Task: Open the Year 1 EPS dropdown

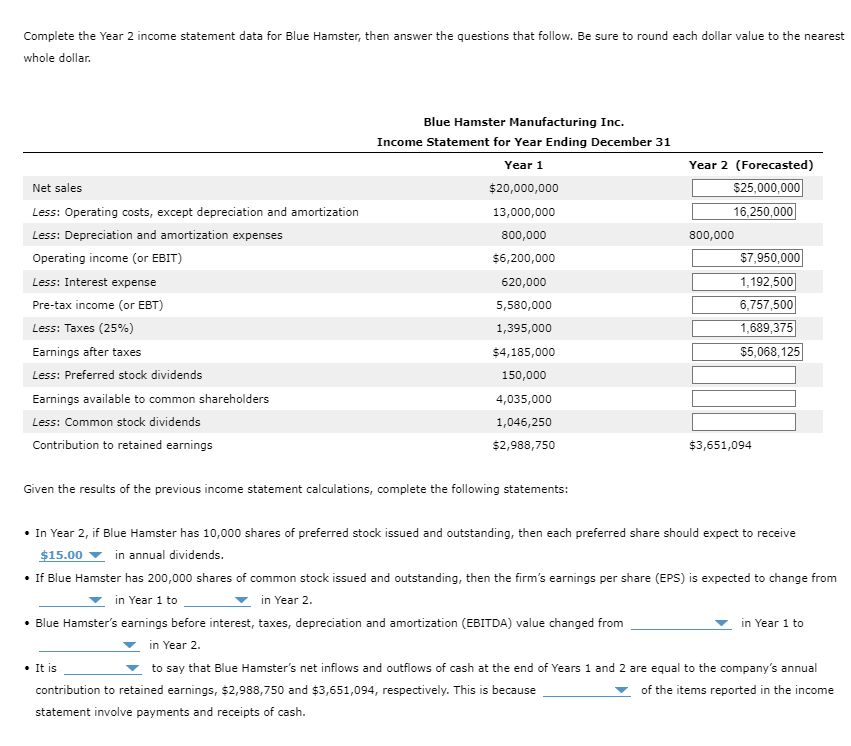Action: click(67, 600)
